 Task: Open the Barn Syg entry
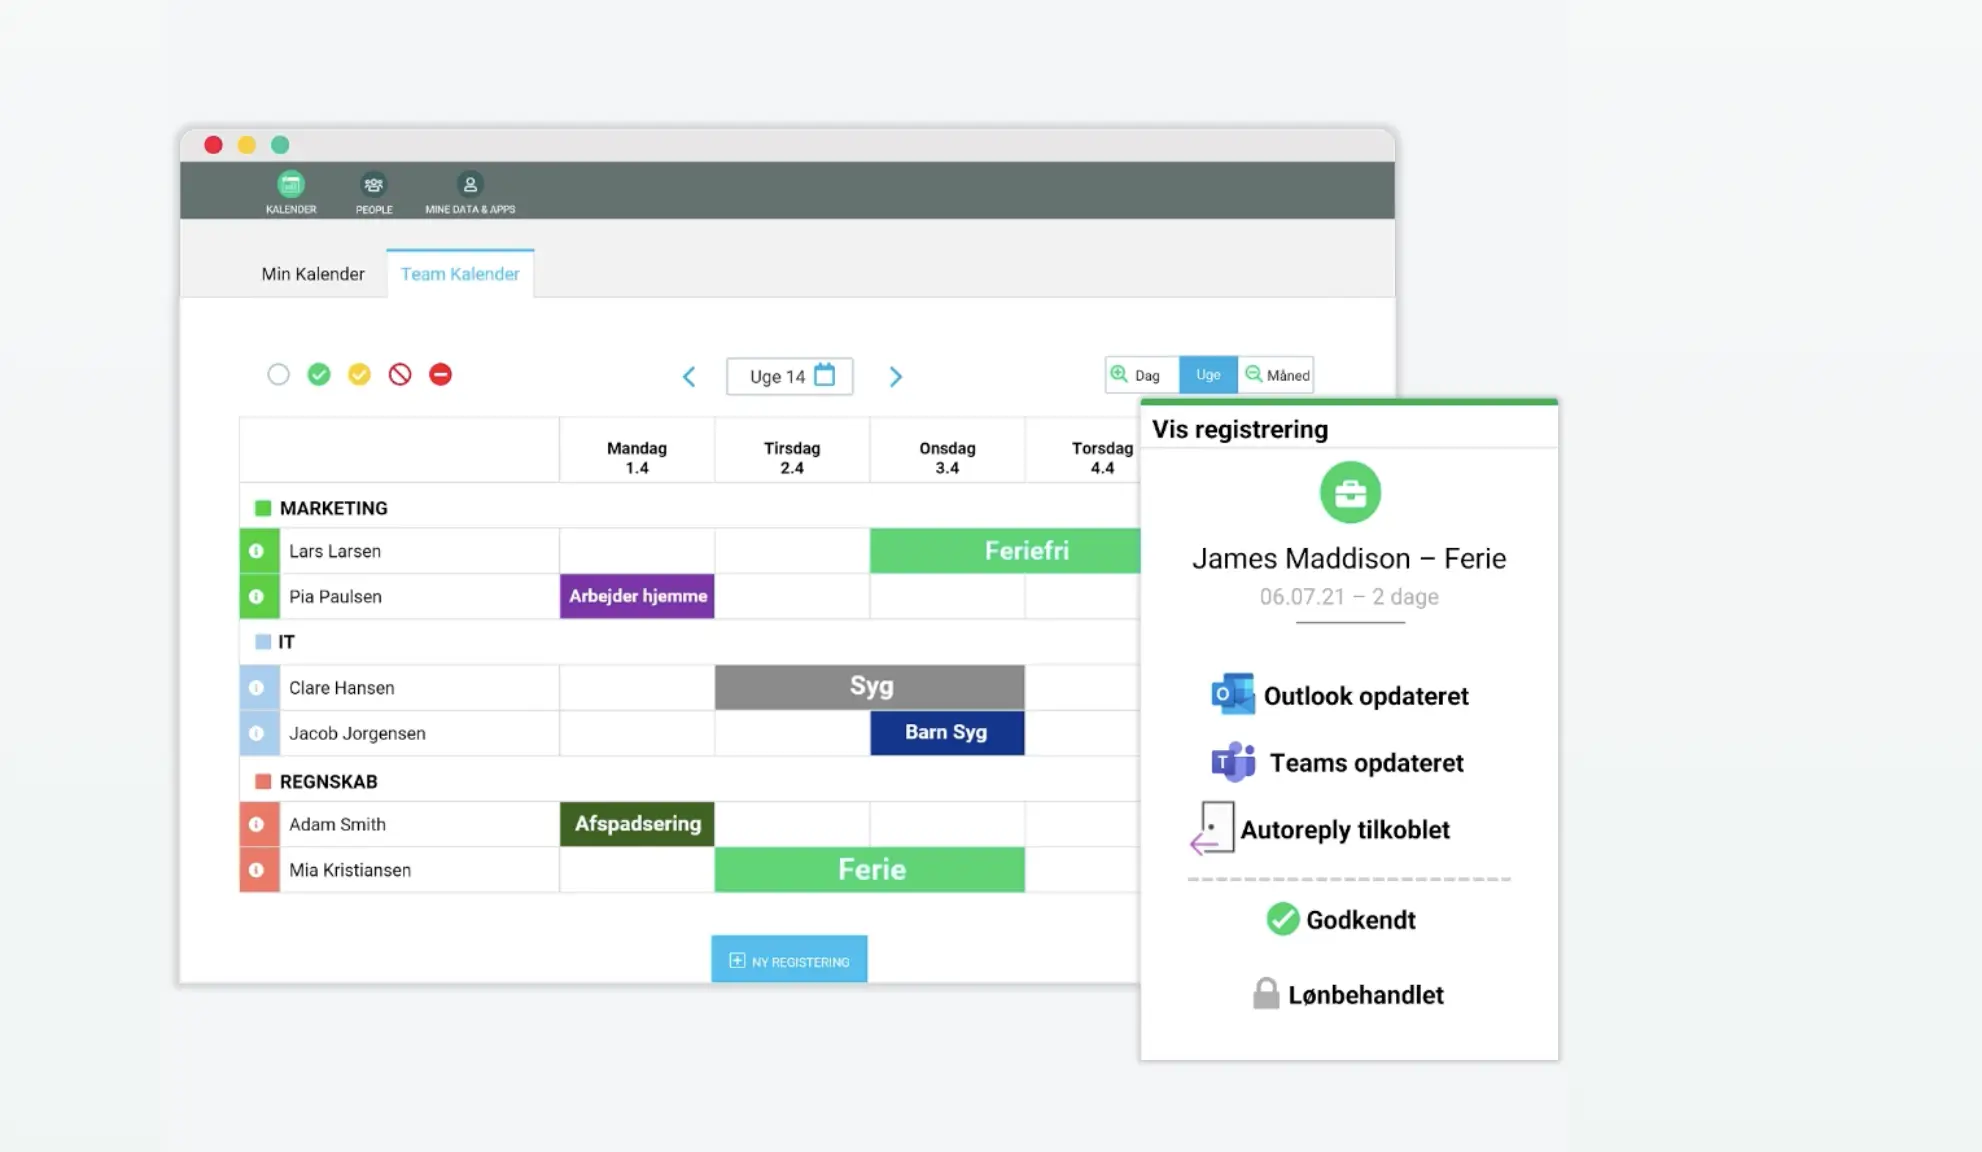(947, 733)
